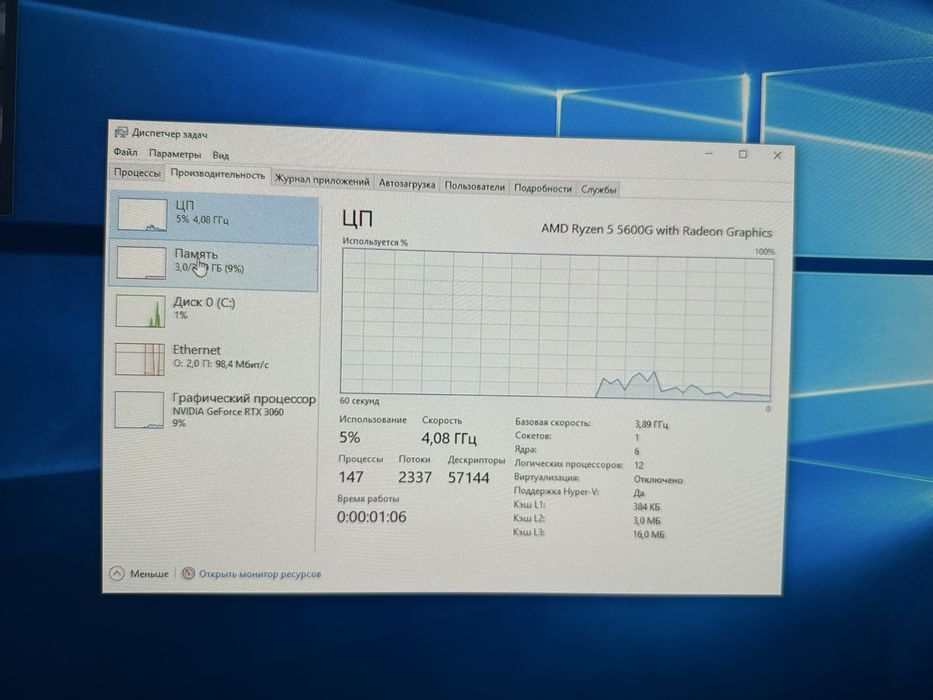This screenshot has width=933, height=700.
Task: Click the Память mini graph thumbnail
Action: [x=142, y=262]
